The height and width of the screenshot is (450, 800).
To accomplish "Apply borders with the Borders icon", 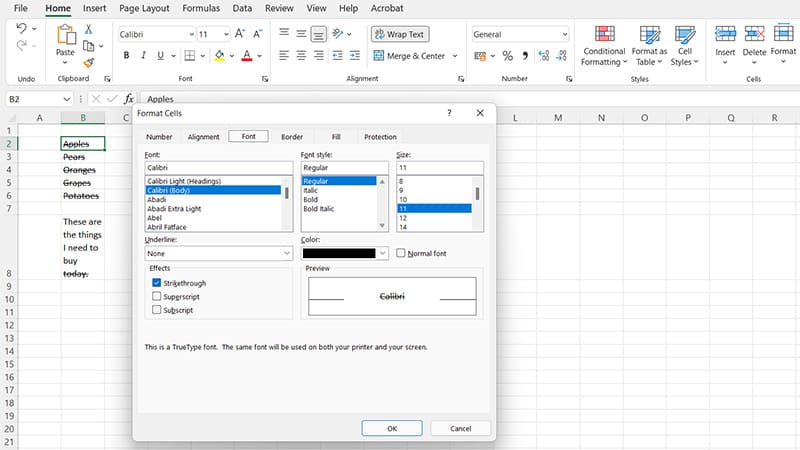I will [190, 55].
